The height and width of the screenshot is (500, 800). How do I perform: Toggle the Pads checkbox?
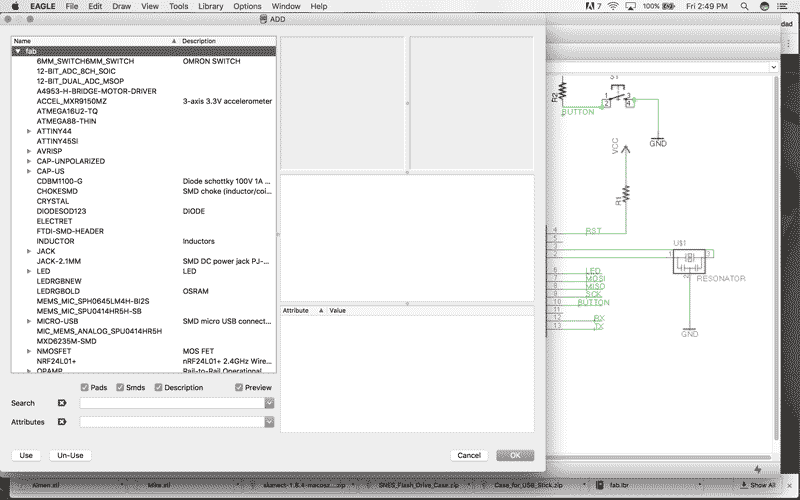pos(85,388)
